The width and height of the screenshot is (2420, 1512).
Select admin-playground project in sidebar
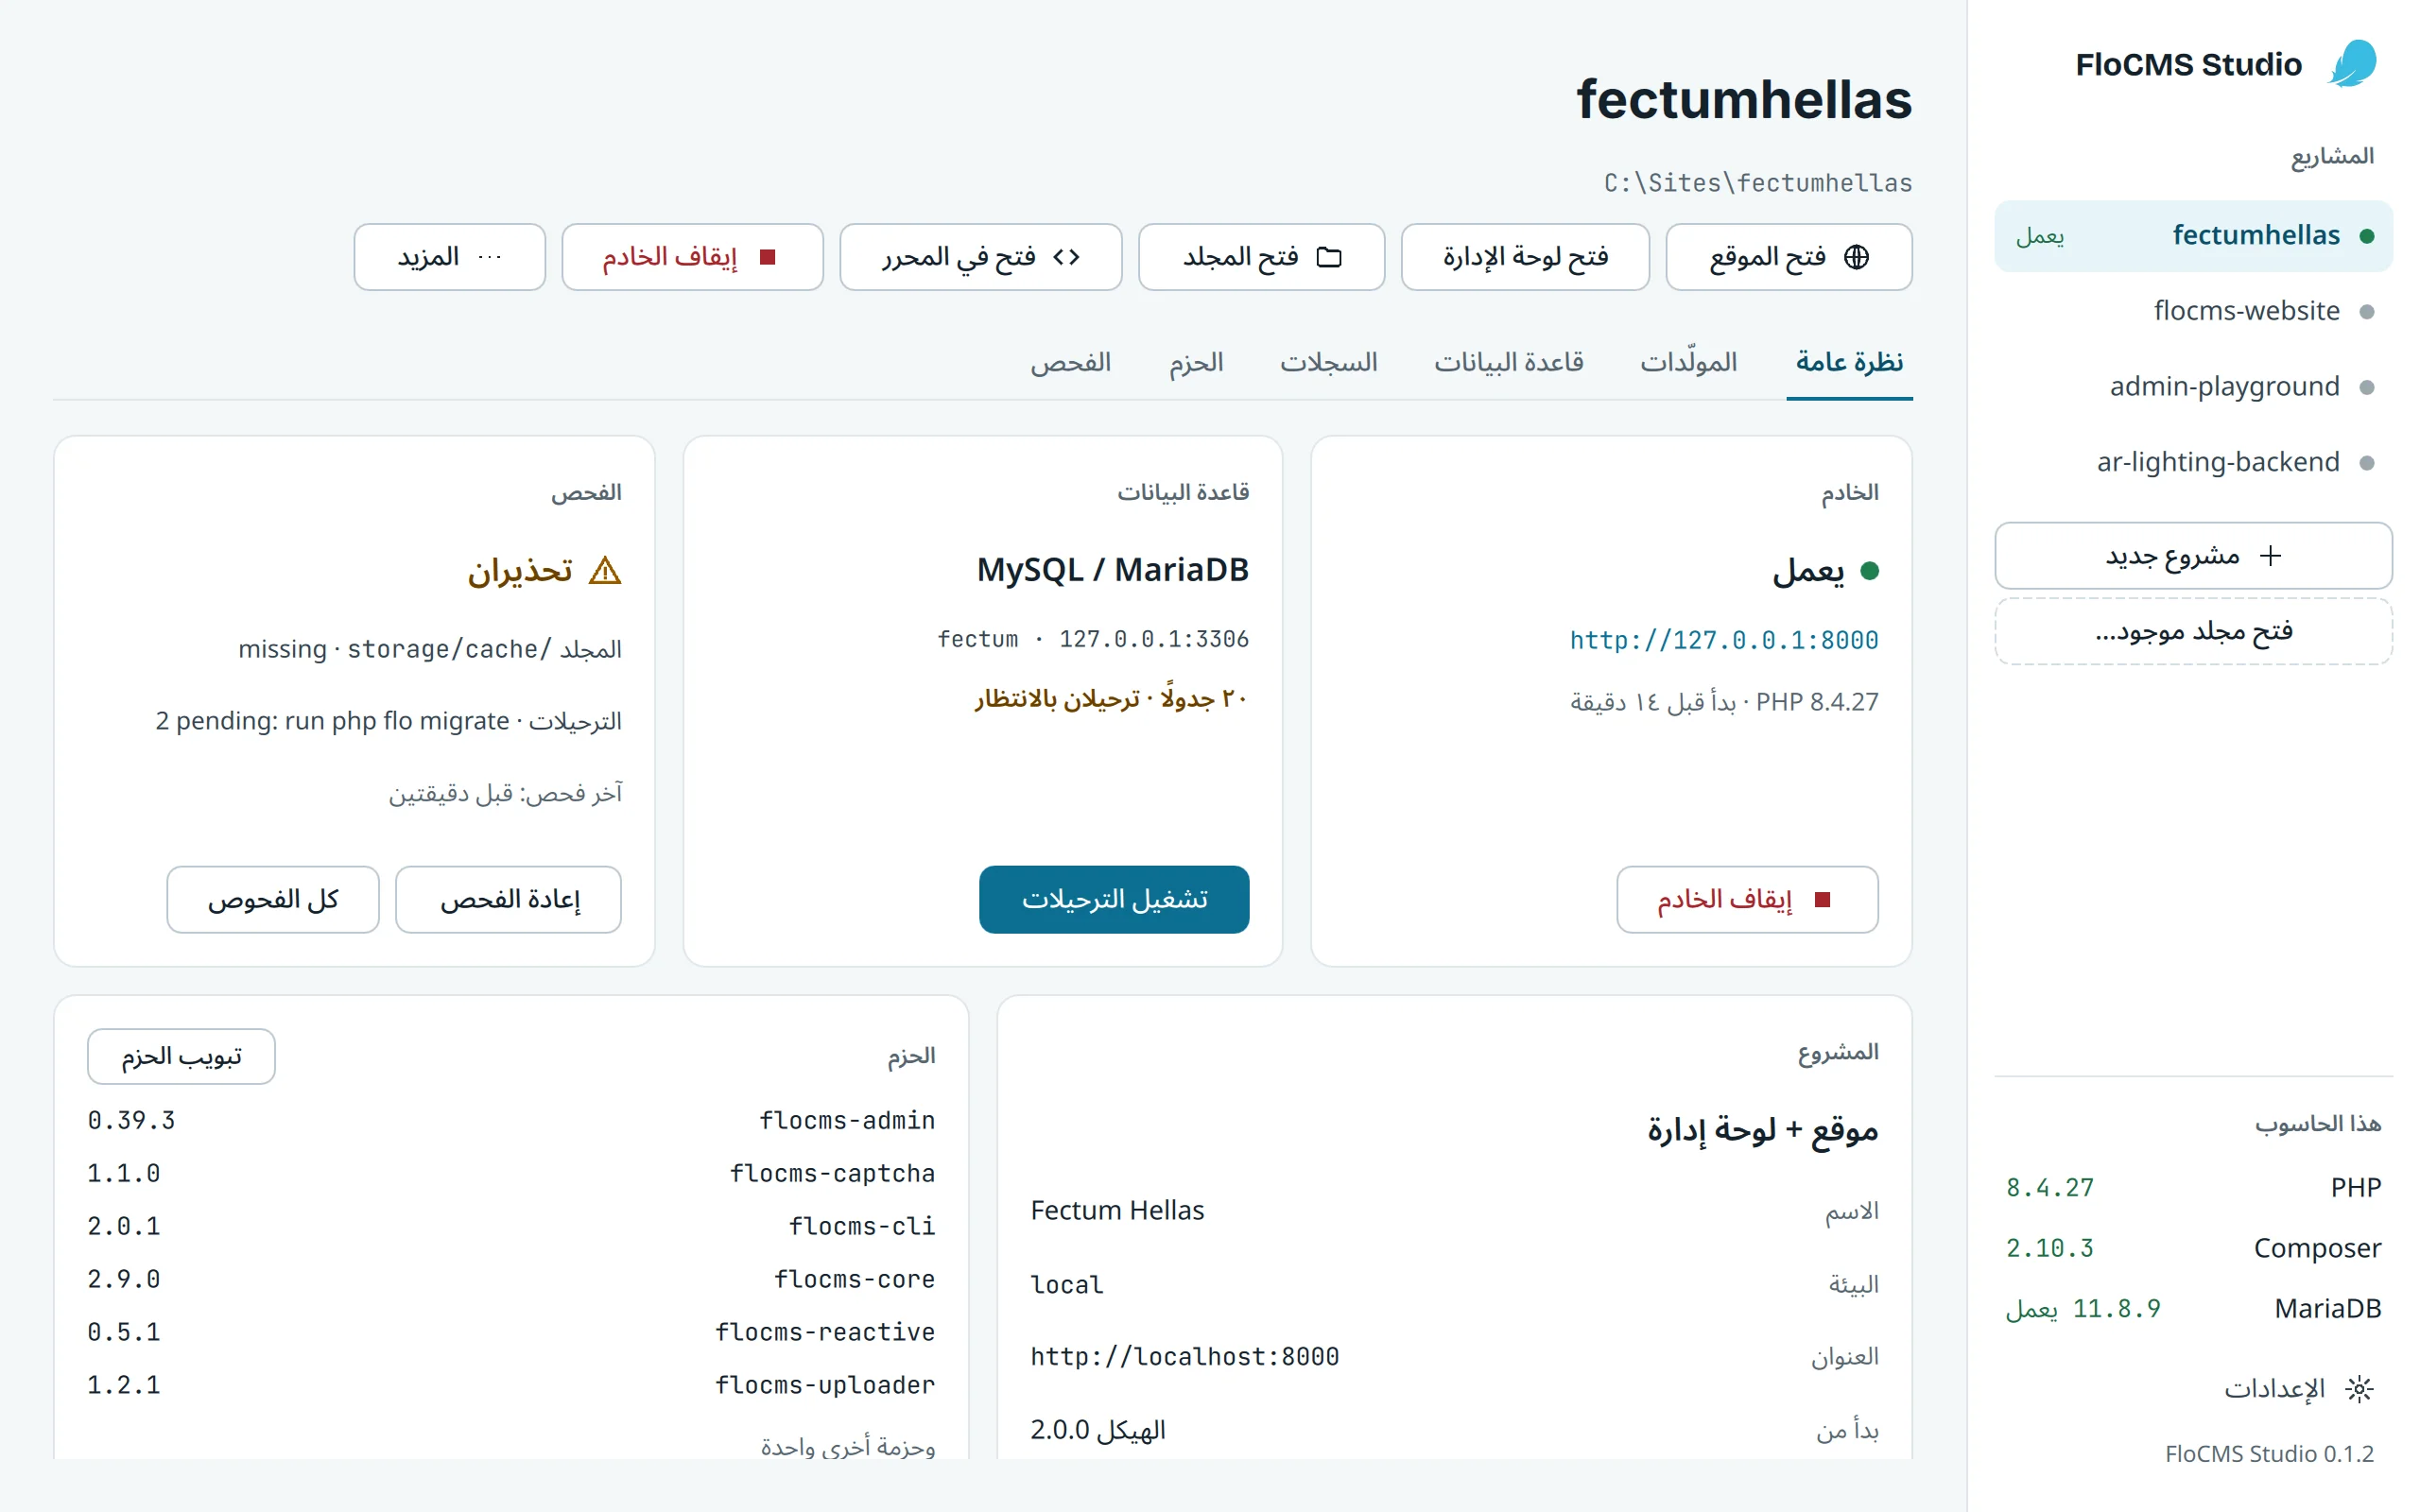click(x=2193, y=387)
